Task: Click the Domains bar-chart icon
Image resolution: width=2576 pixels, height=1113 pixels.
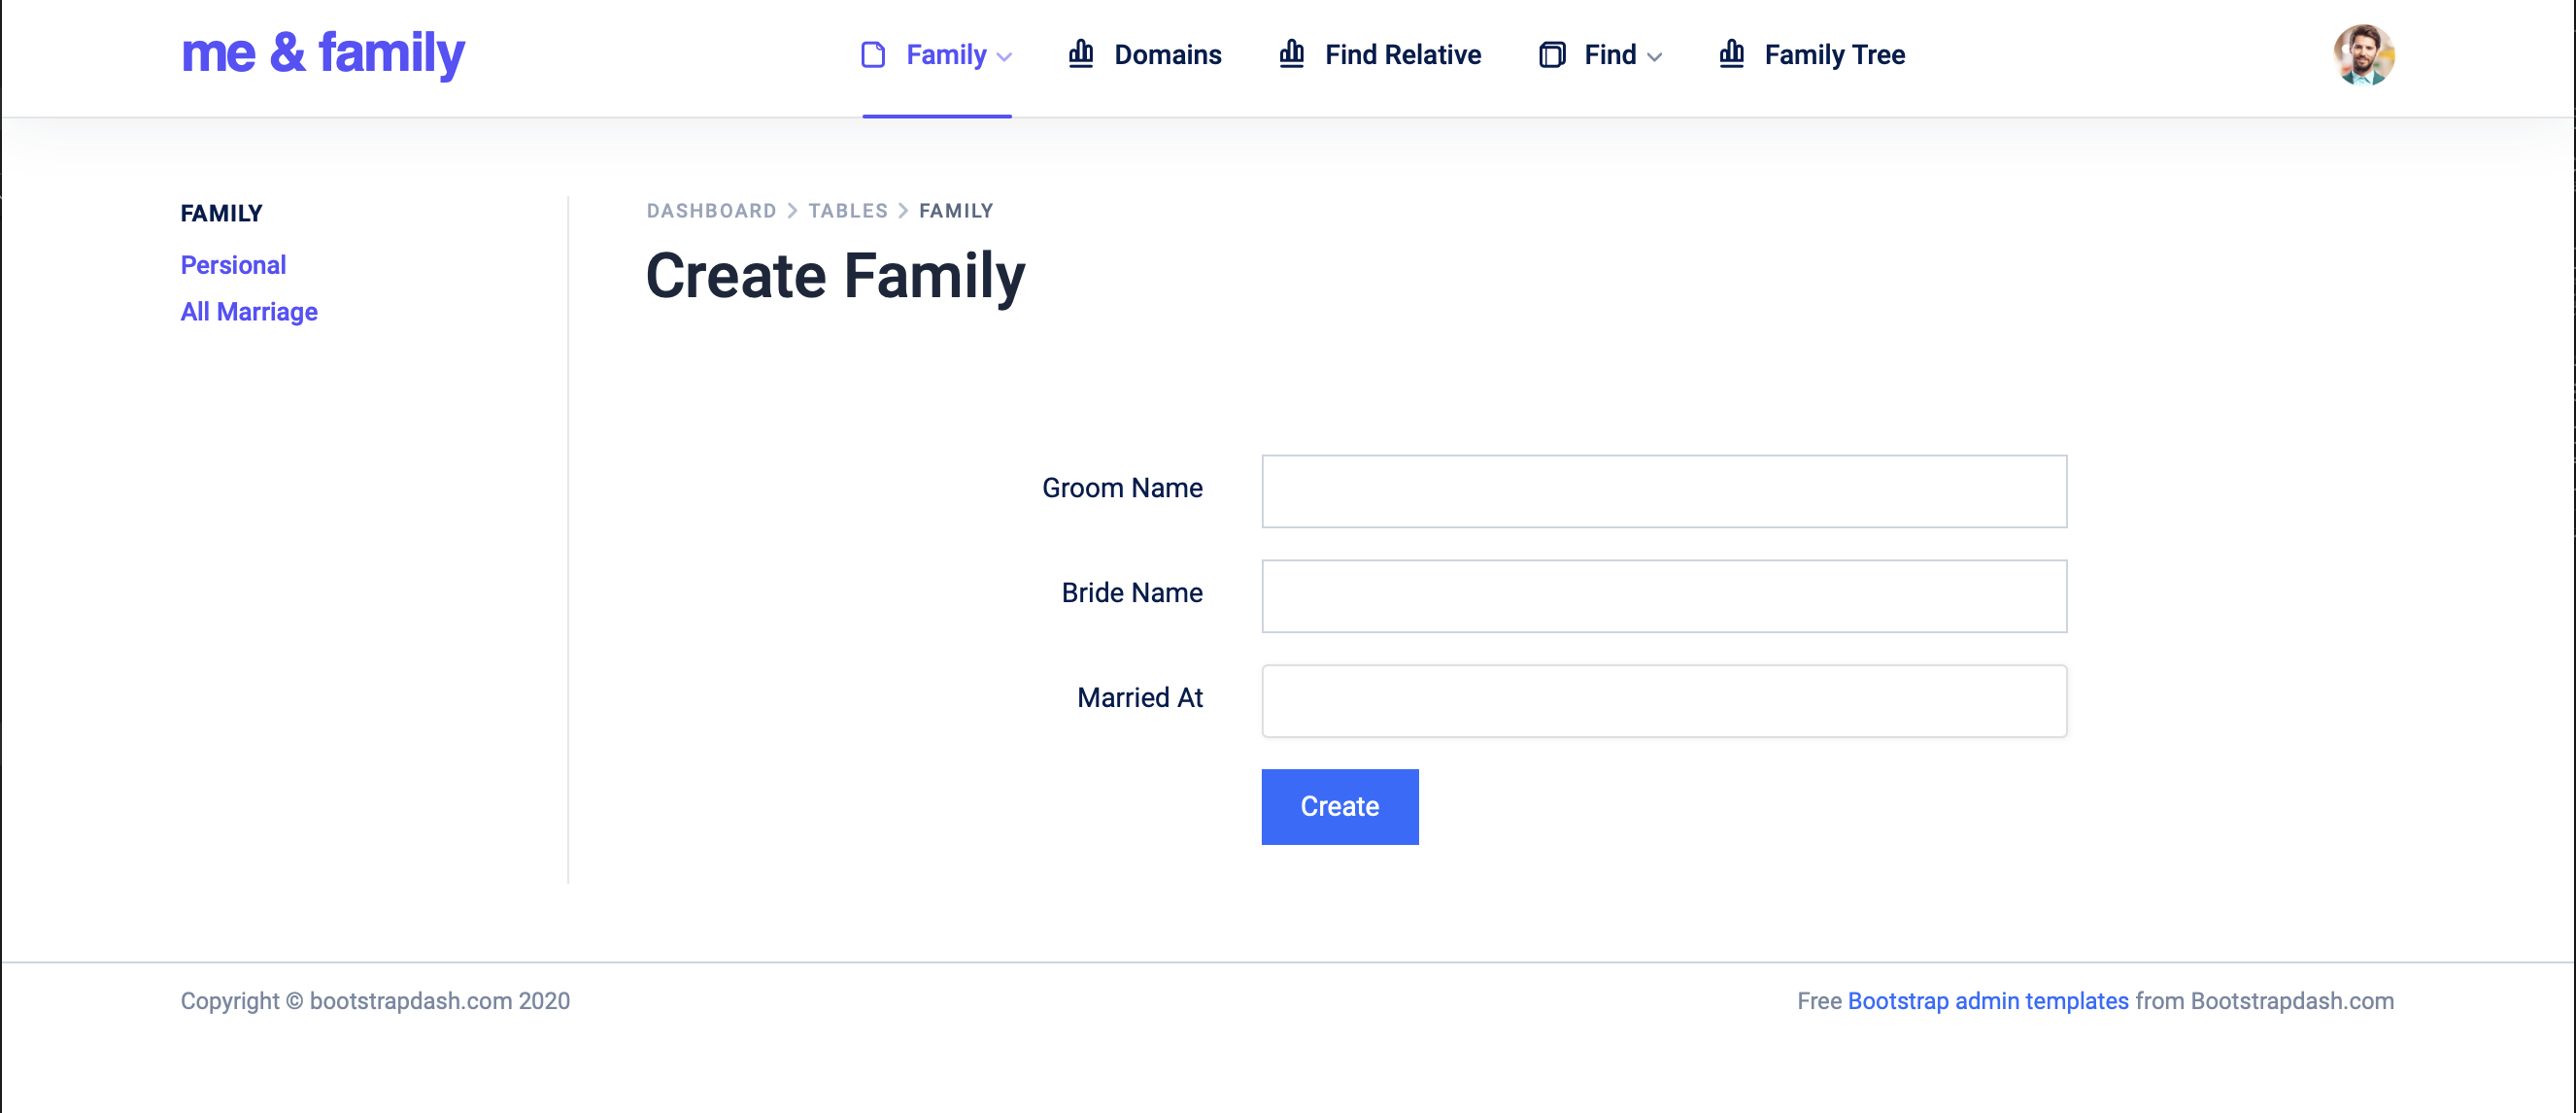Action: pyautogui.click(x=1081, y=54)
